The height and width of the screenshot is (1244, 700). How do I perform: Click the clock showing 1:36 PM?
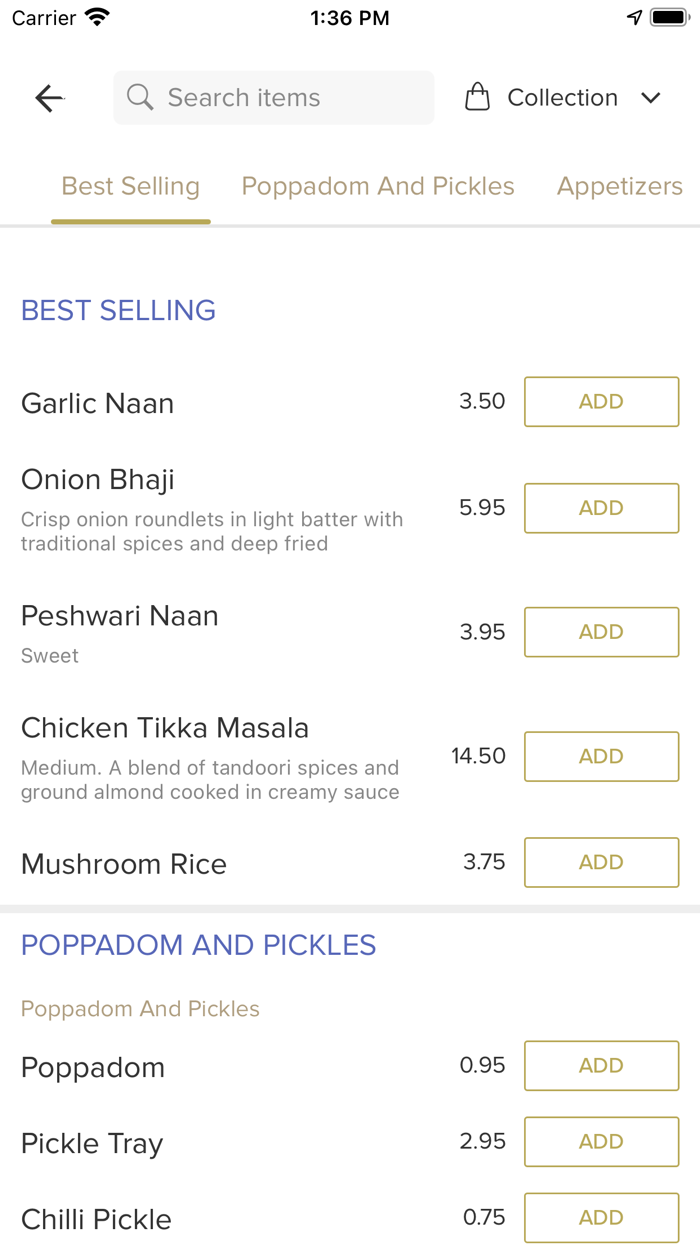(x=349, y=16)
